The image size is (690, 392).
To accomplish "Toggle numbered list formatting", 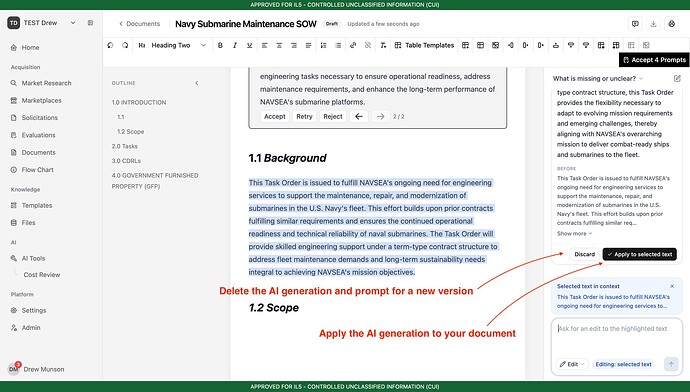I will [323, 45].
